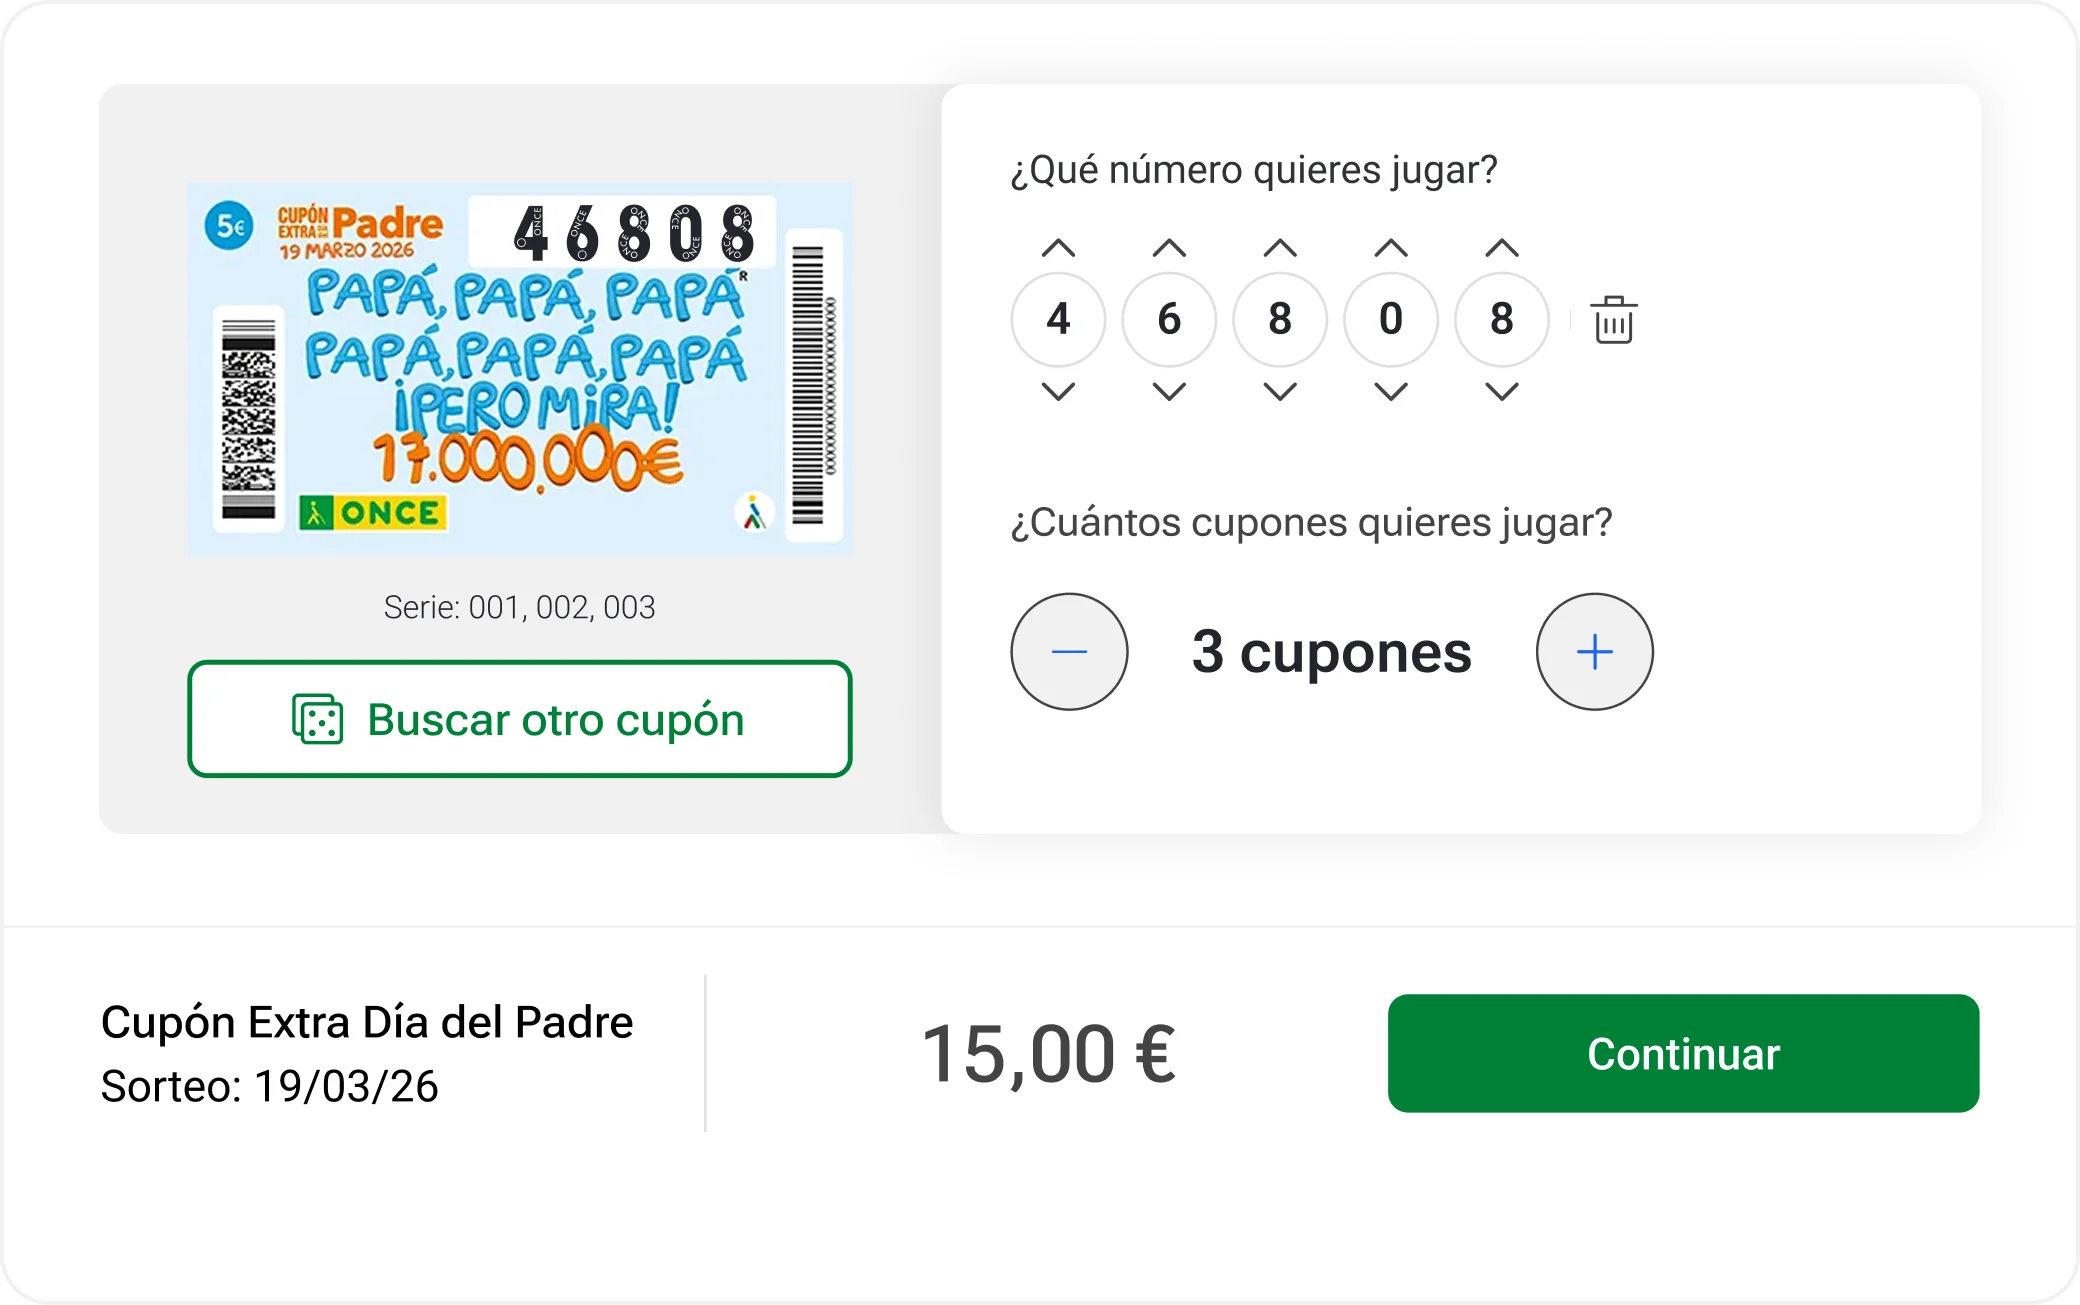This screenshot has height=1305, width=2080.
Task: Click the Buscar otro cupón button
Action: 519,719
